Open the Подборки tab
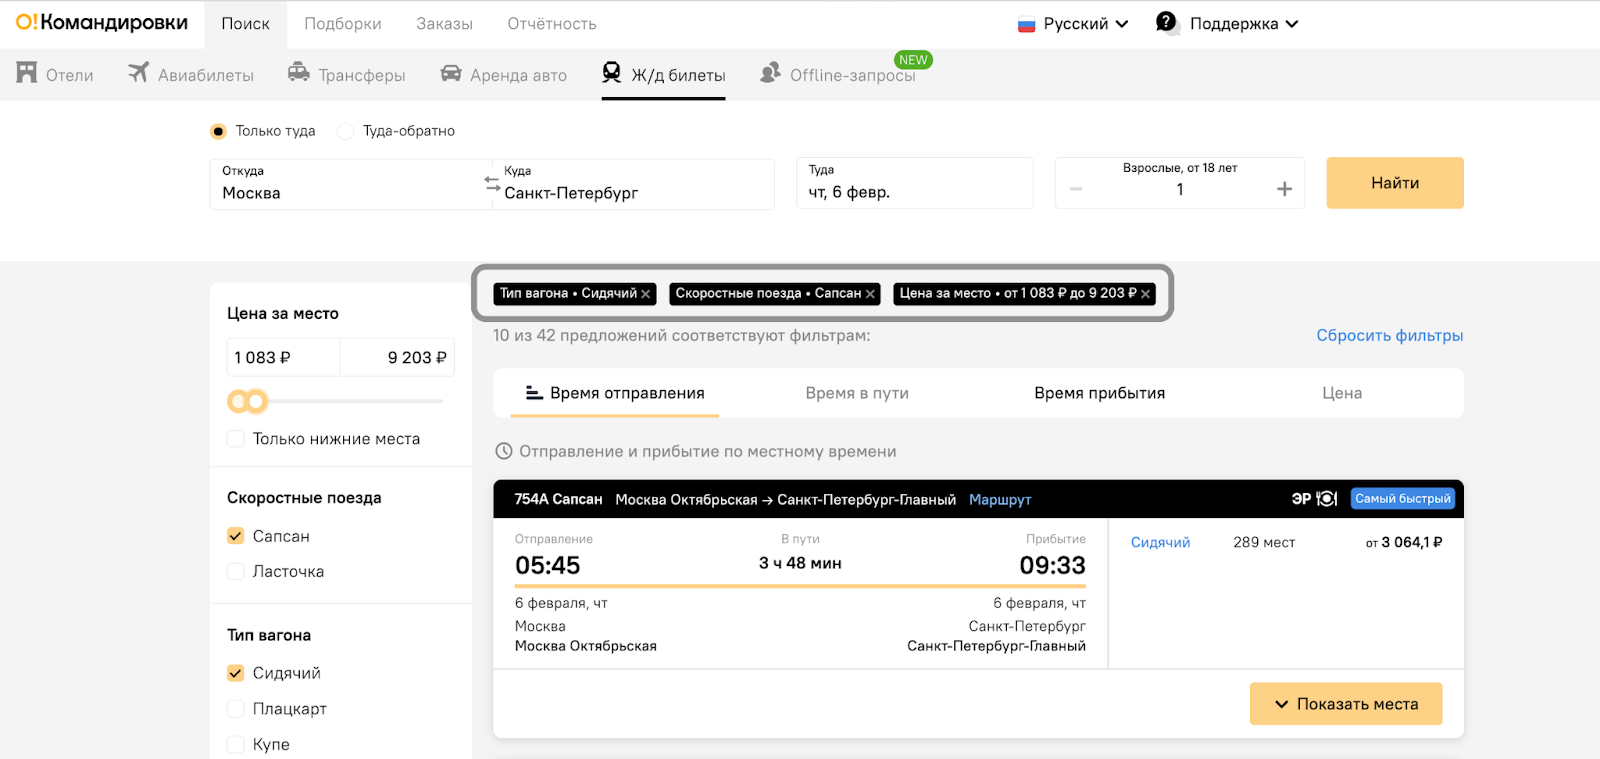Image resolution: width=1600 pixels, height=759 pixels. click(x=343, y=24)
